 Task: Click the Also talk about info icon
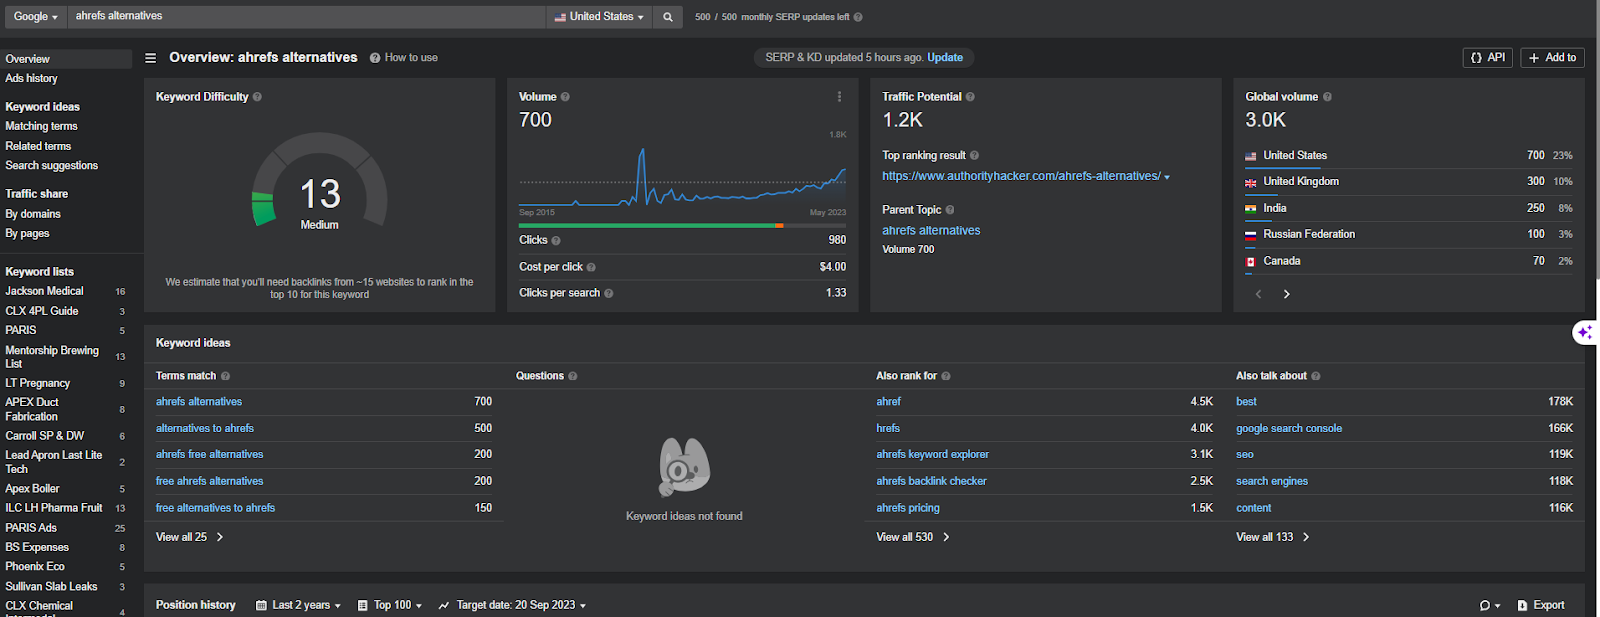click(x=1315, y=376)
